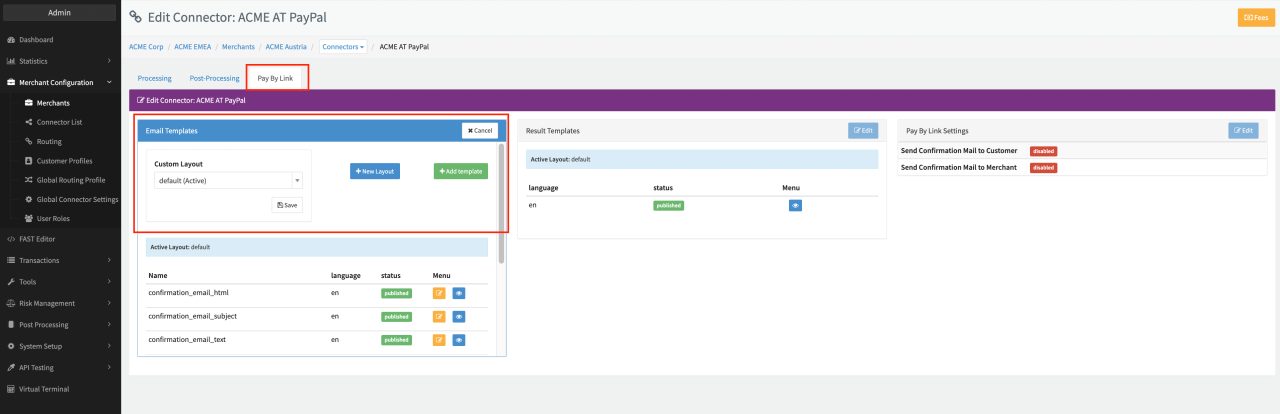This screenshot has width=1280, height=414.
Task: Click edit icon for confirmation_email_subject template
Action: 439,316
